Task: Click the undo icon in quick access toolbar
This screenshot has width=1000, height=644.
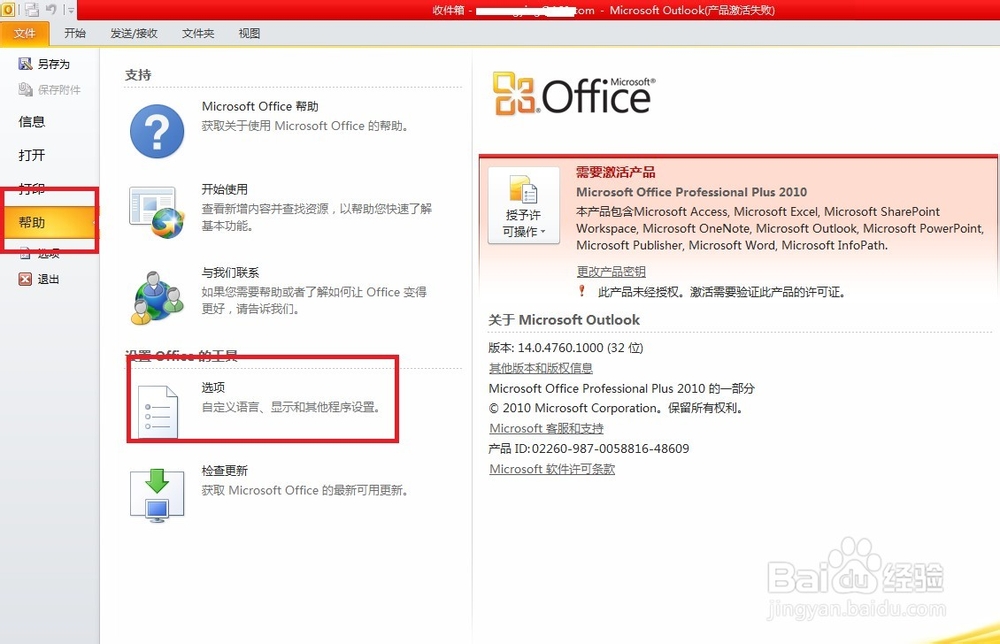Action: tap(51, 10)
